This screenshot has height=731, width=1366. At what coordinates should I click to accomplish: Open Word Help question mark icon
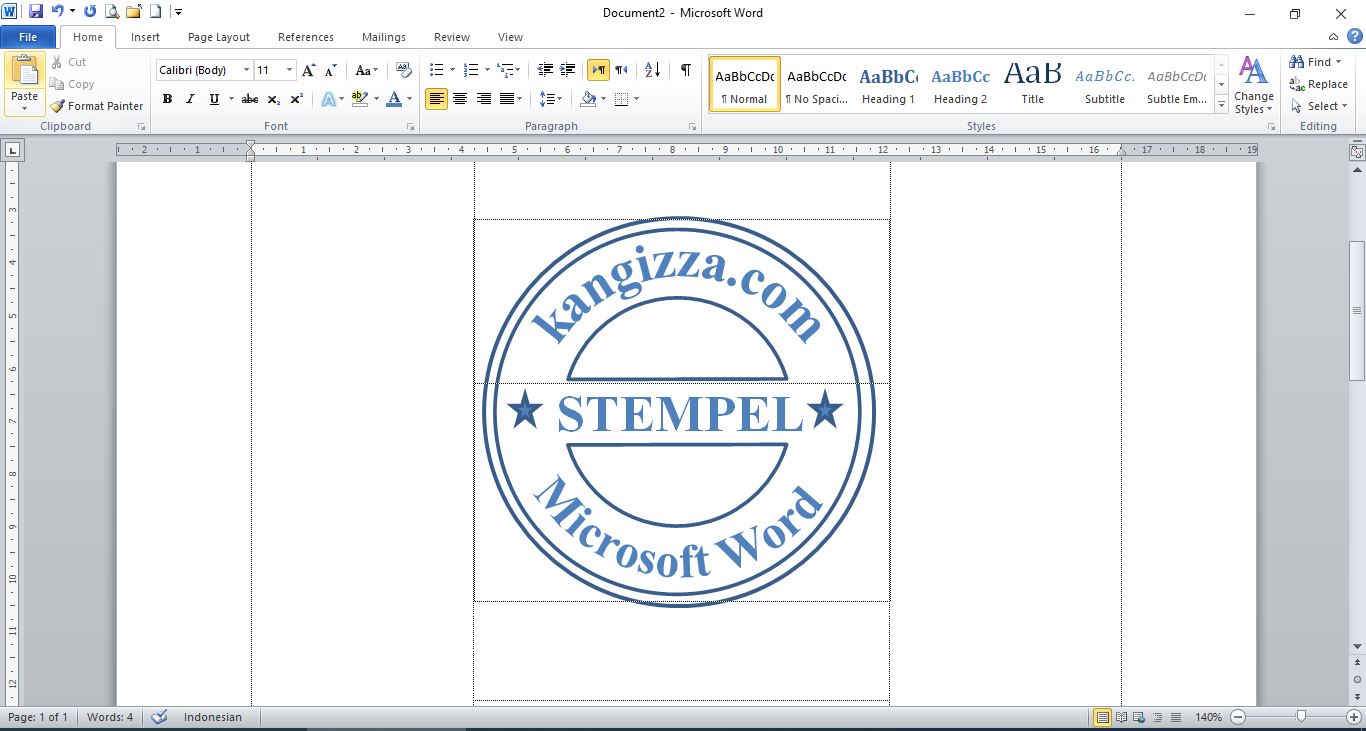1354,37
